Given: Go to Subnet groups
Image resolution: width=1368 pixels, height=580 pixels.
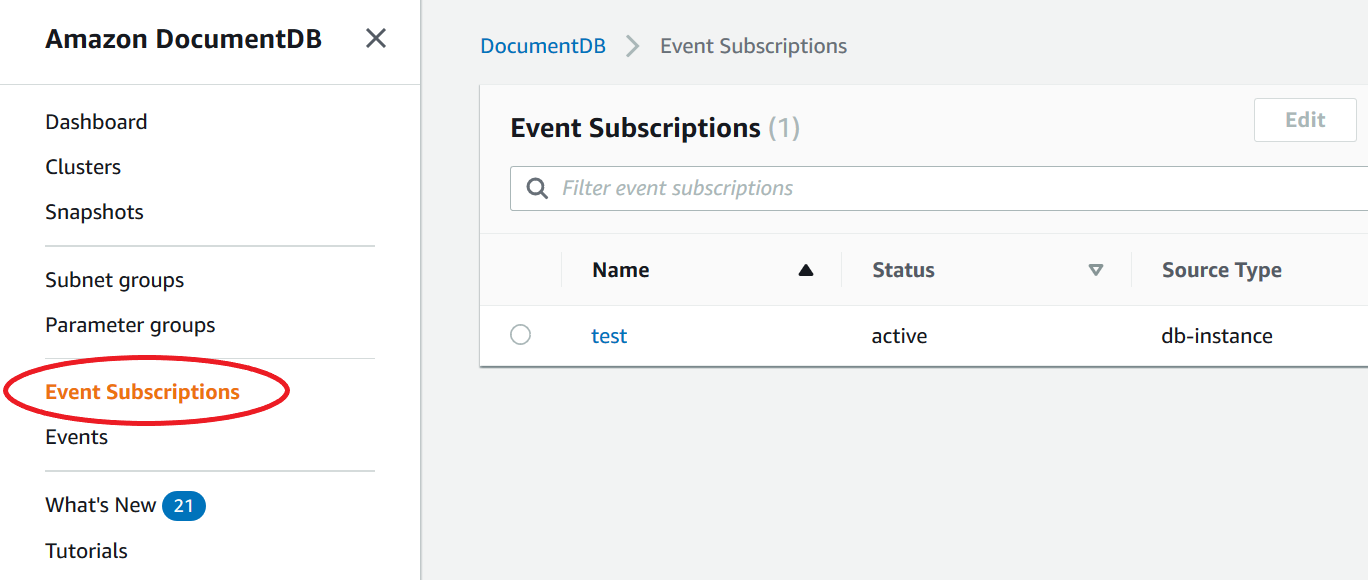Looking at the screenshot, I should click(114, 279).
